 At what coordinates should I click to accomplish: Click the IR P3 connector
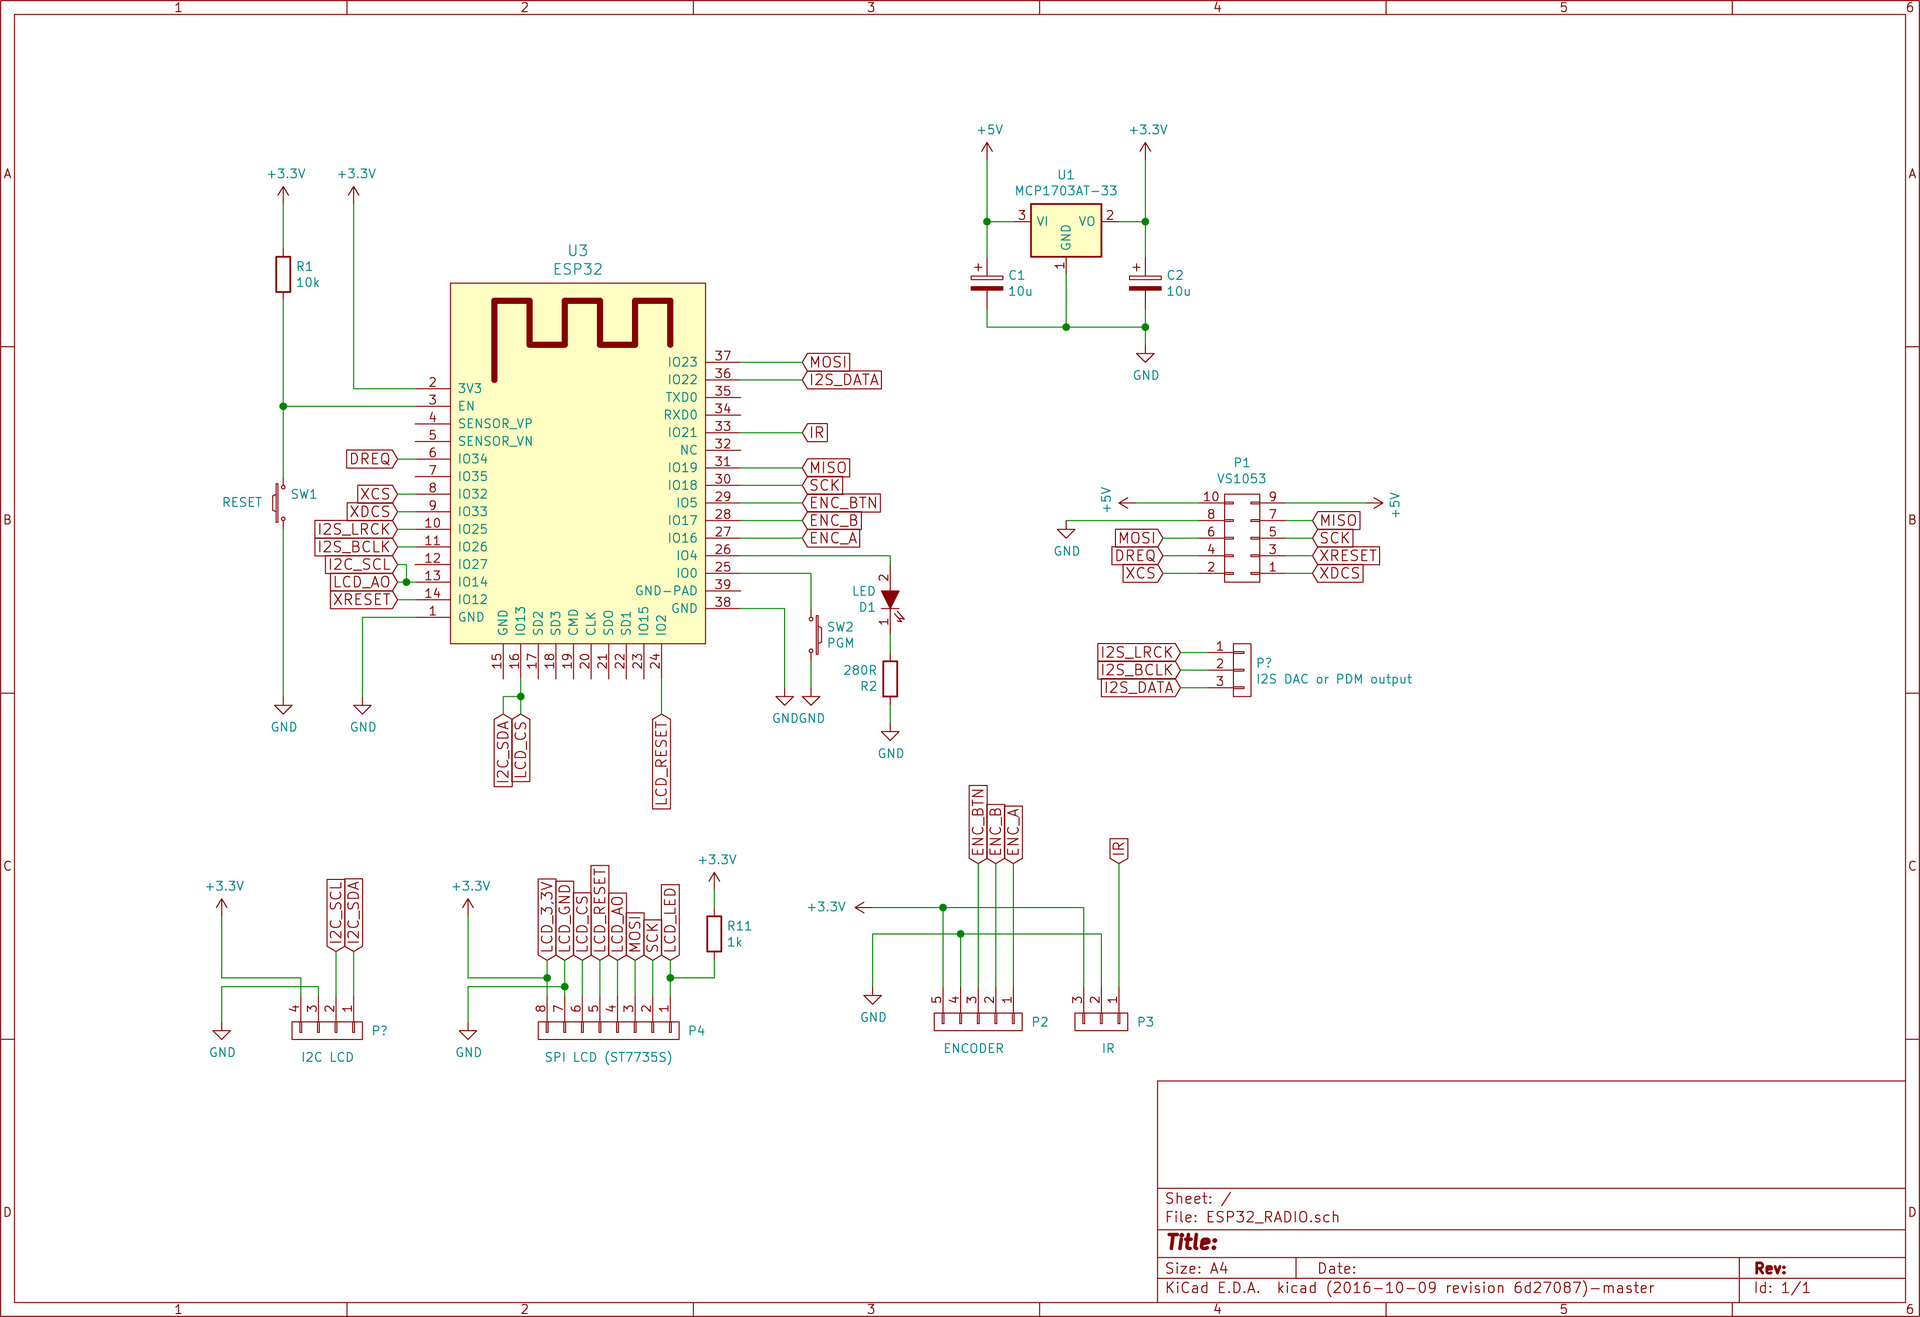(x=1101, y=1021)
